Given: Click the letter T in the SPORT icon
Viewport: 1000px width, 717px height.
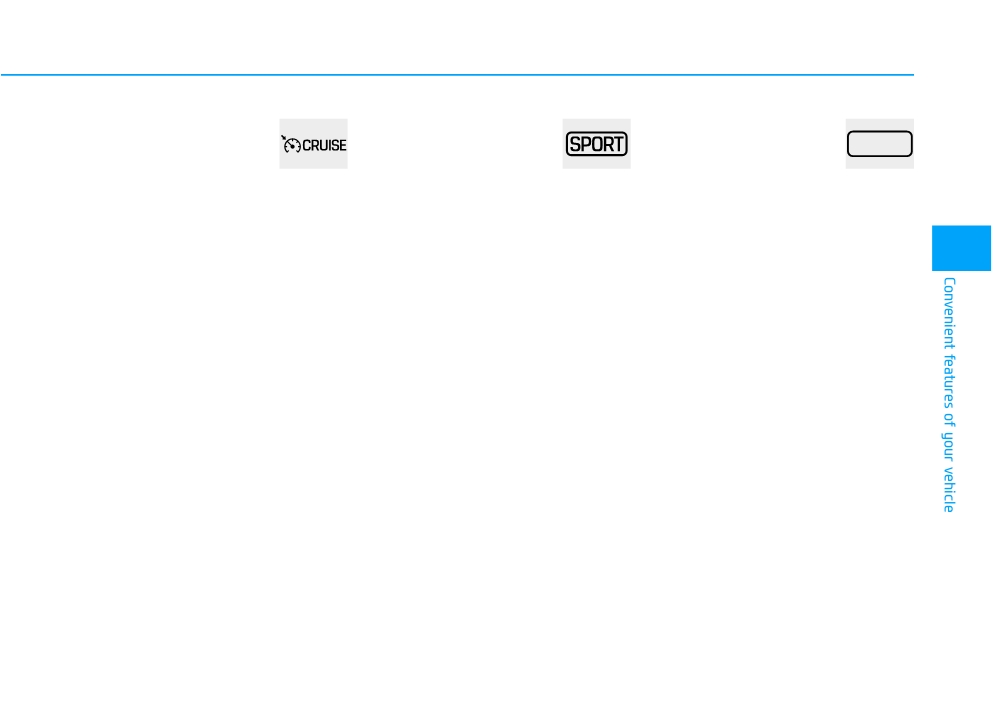Looking at the screenshot, I should coord(617,144).
